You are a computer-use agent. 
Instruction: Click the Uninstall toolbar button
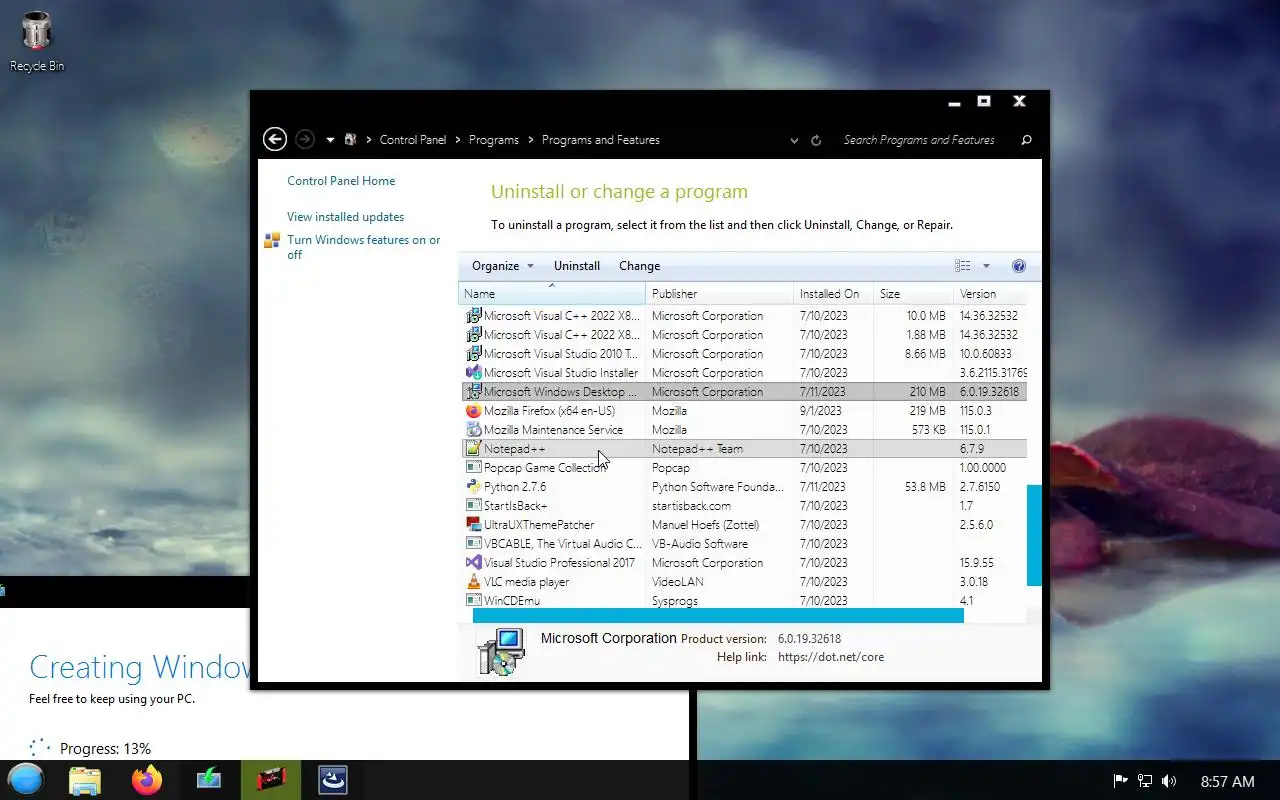coord(577,266)
